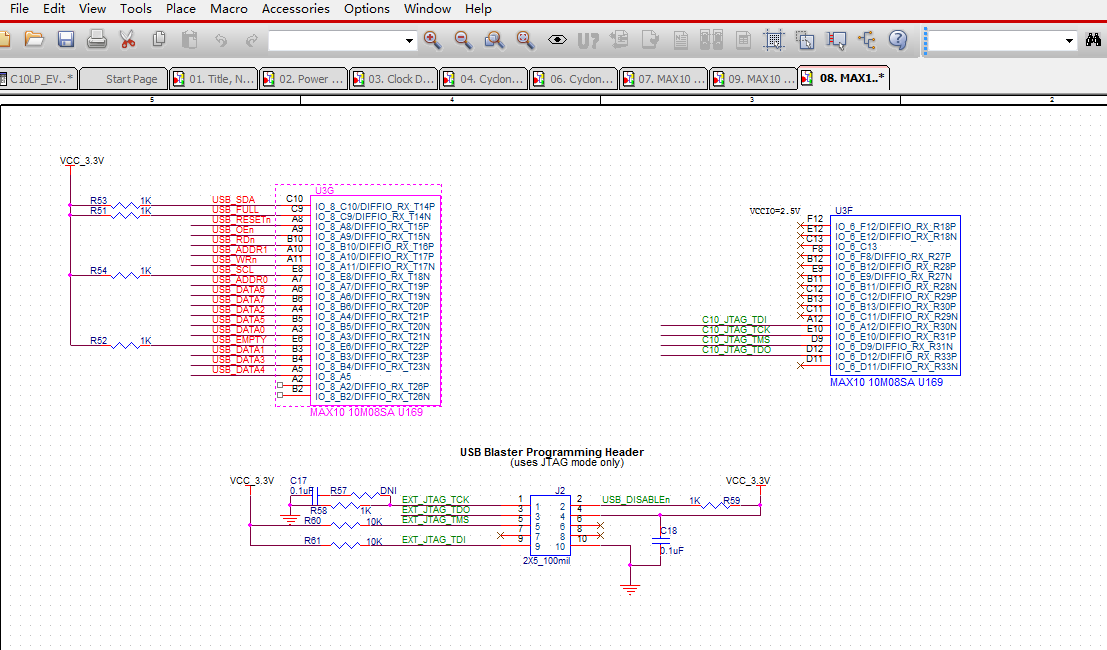Save the design with the floppy icon
The height and width of the screenshot is (650, 1107).
click(x=66, y=40)
